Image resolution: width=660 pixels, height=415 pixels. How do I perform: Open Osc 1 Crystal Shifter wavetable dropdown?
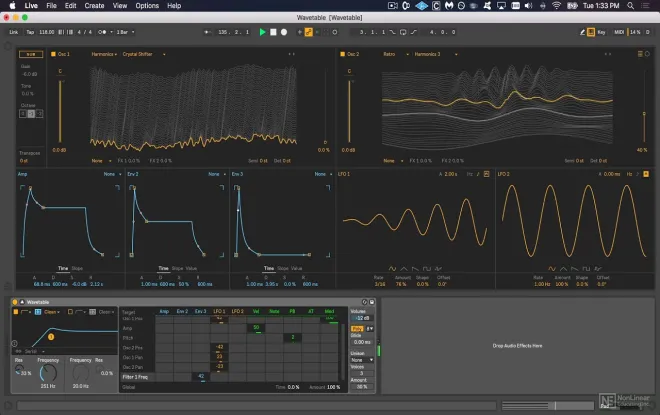tap(144, 54)
